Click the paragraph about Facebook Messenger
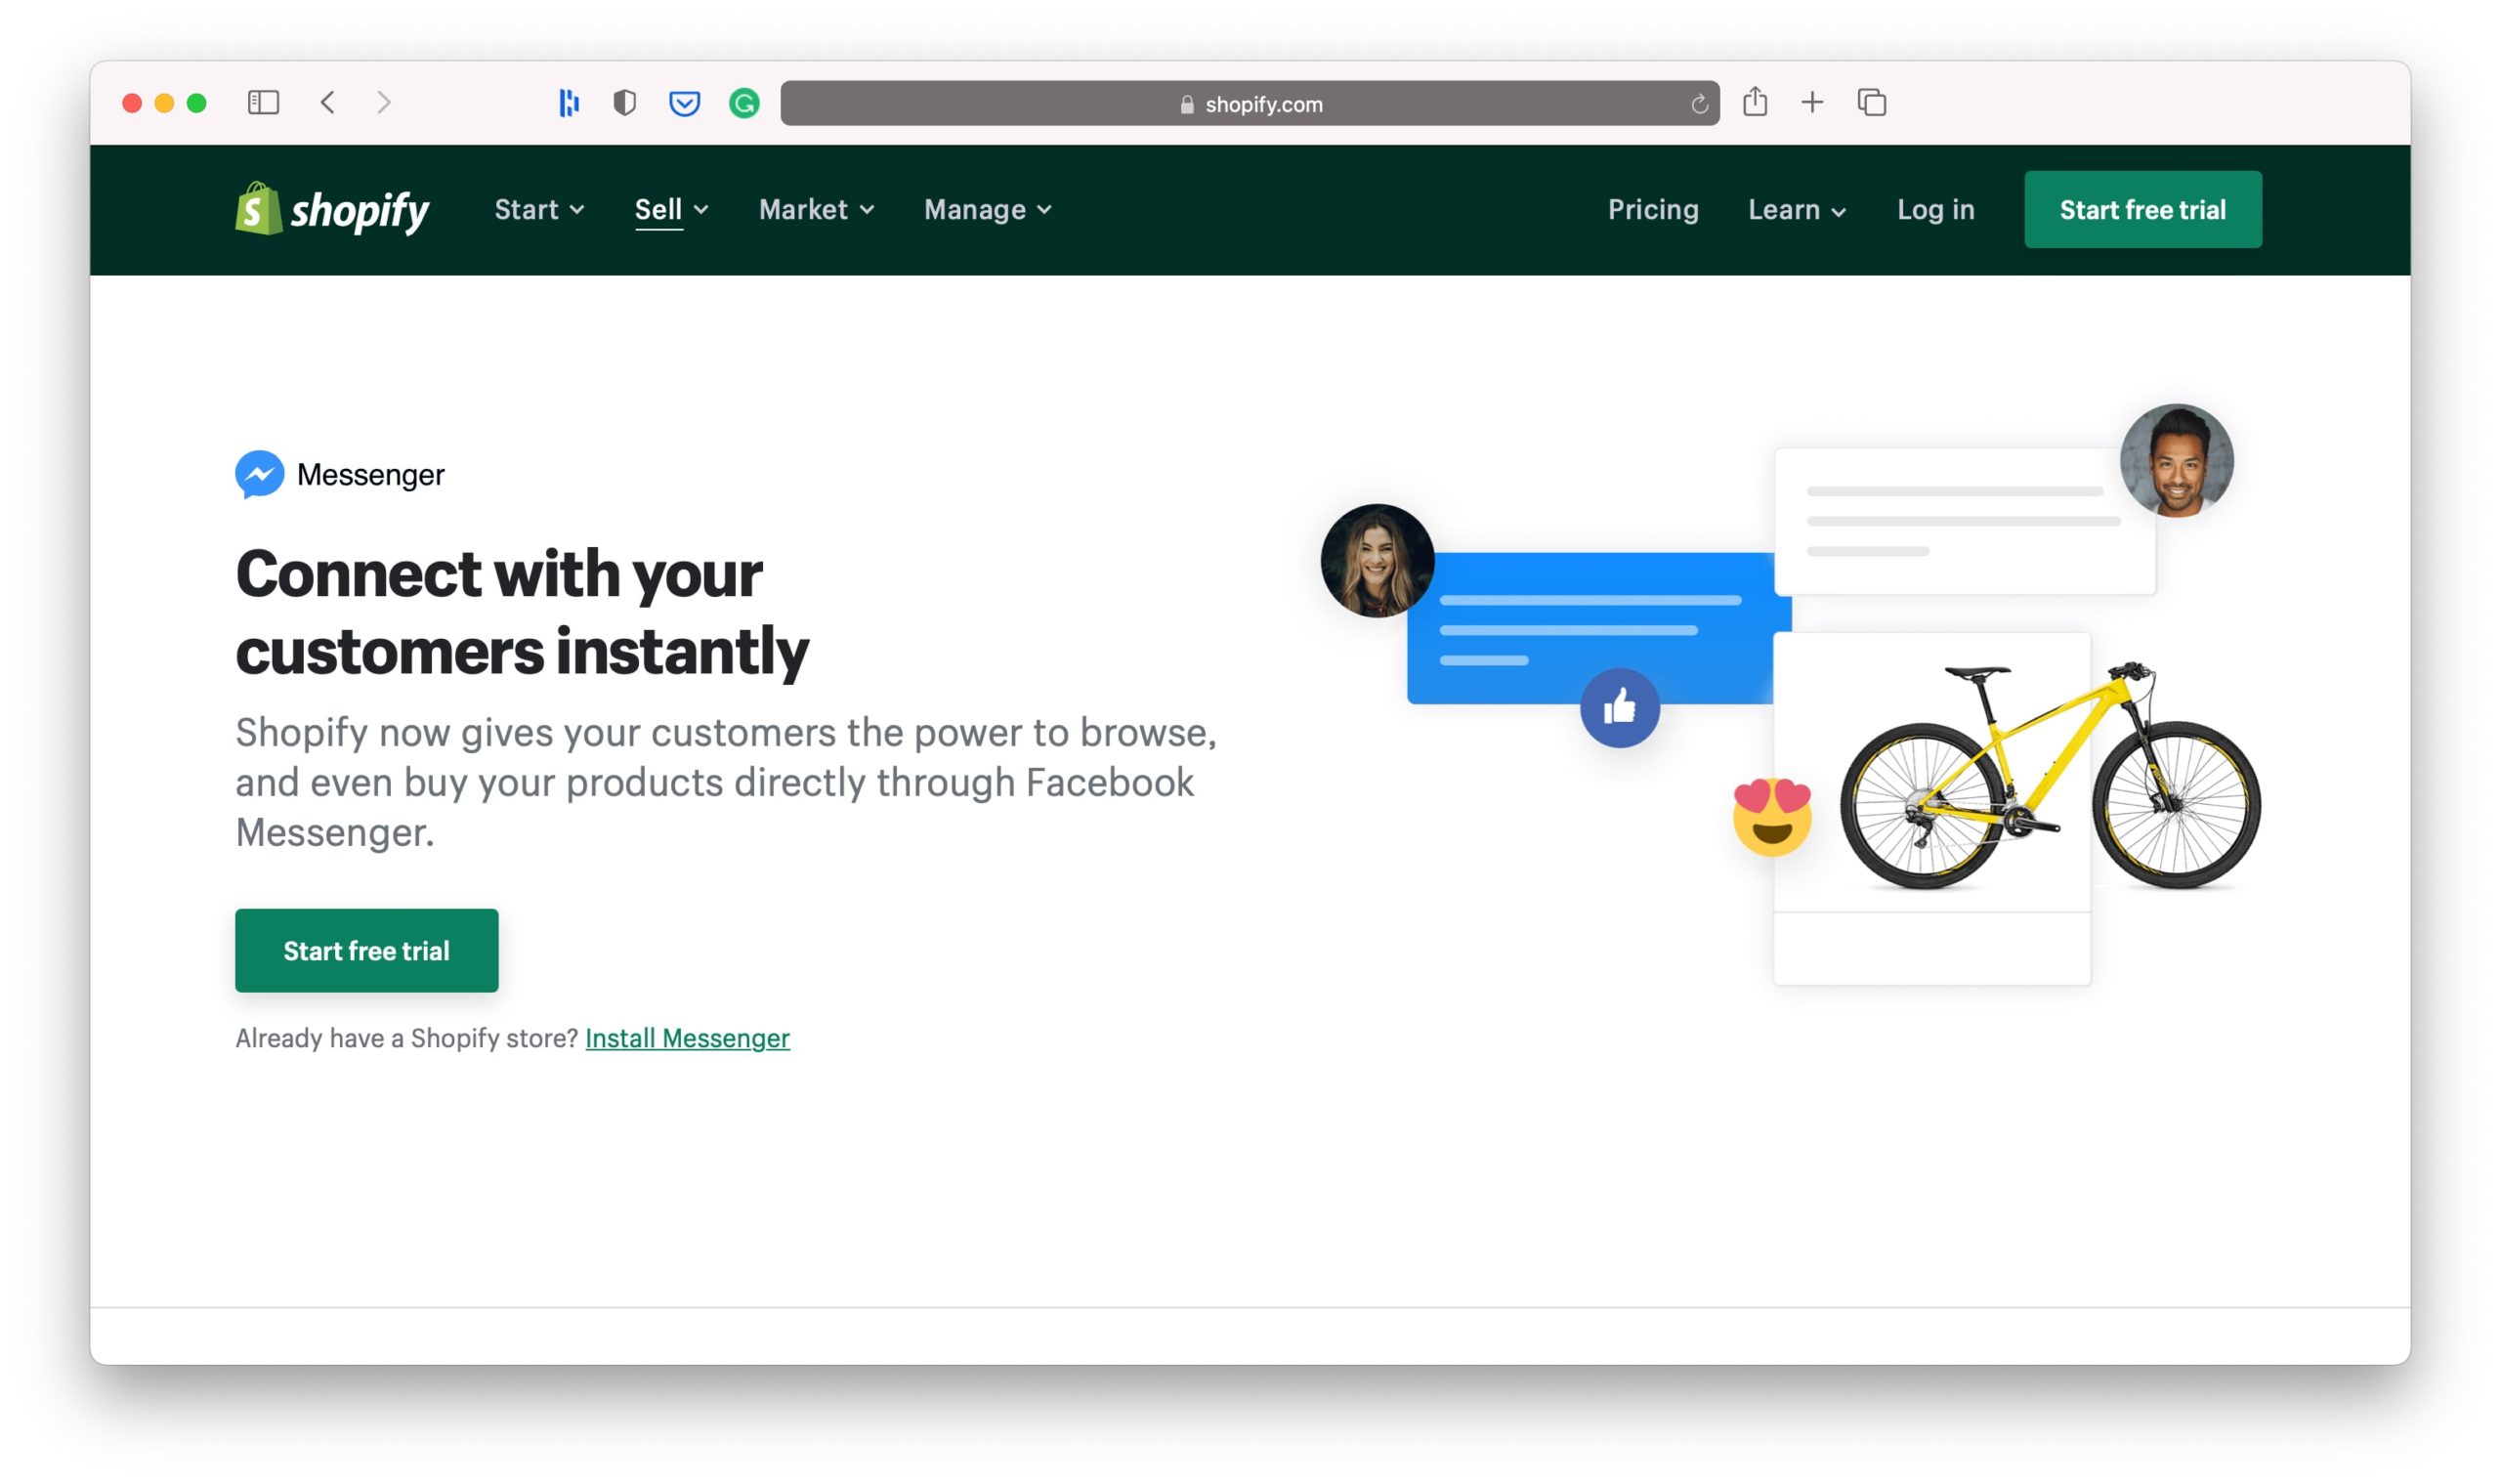 726,782
